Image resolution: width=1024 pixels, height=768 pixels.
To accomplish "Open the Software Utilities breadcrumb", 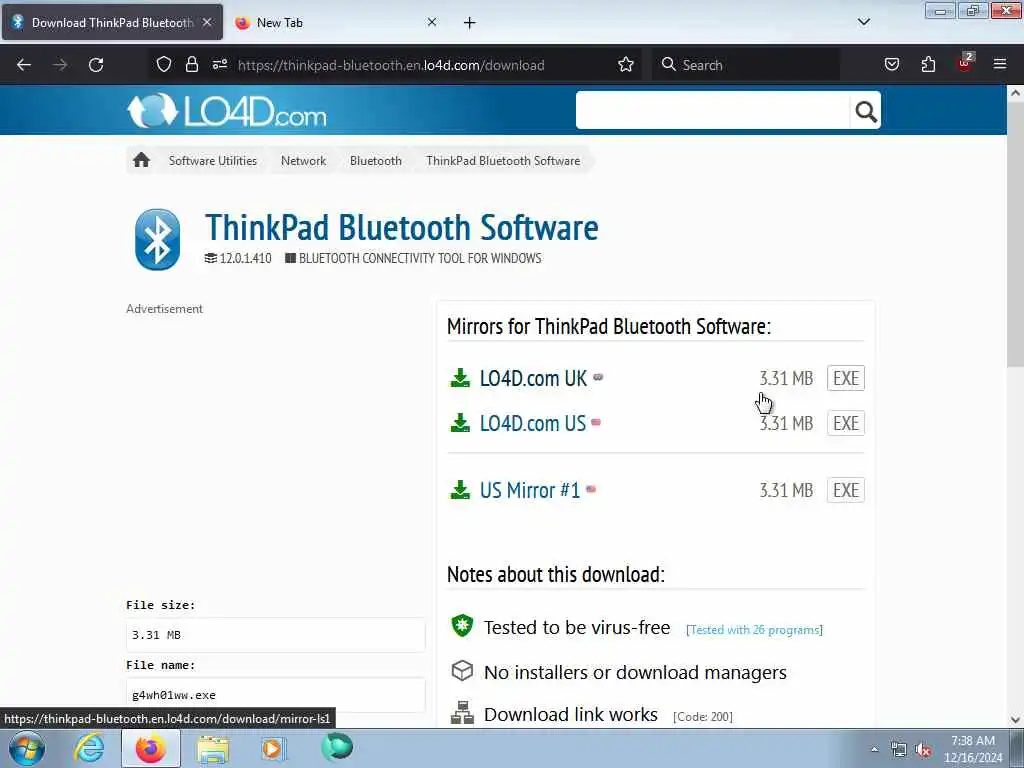I will 213,161.
